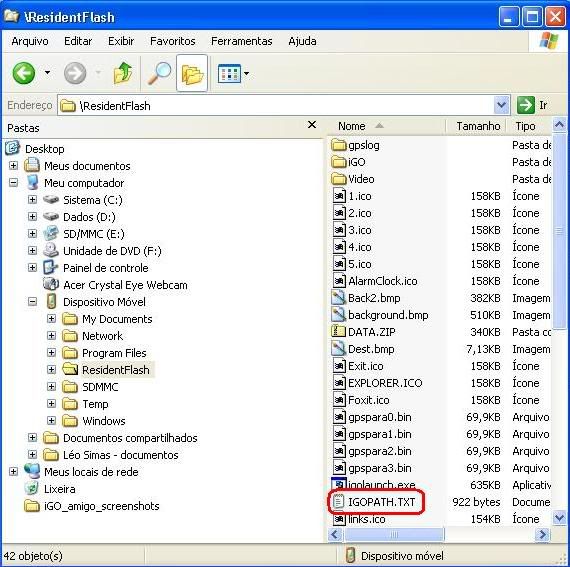Select iGO_amigo_screenshots in folder tree
This screenshot has height=567, width=570.
point(102,506)
